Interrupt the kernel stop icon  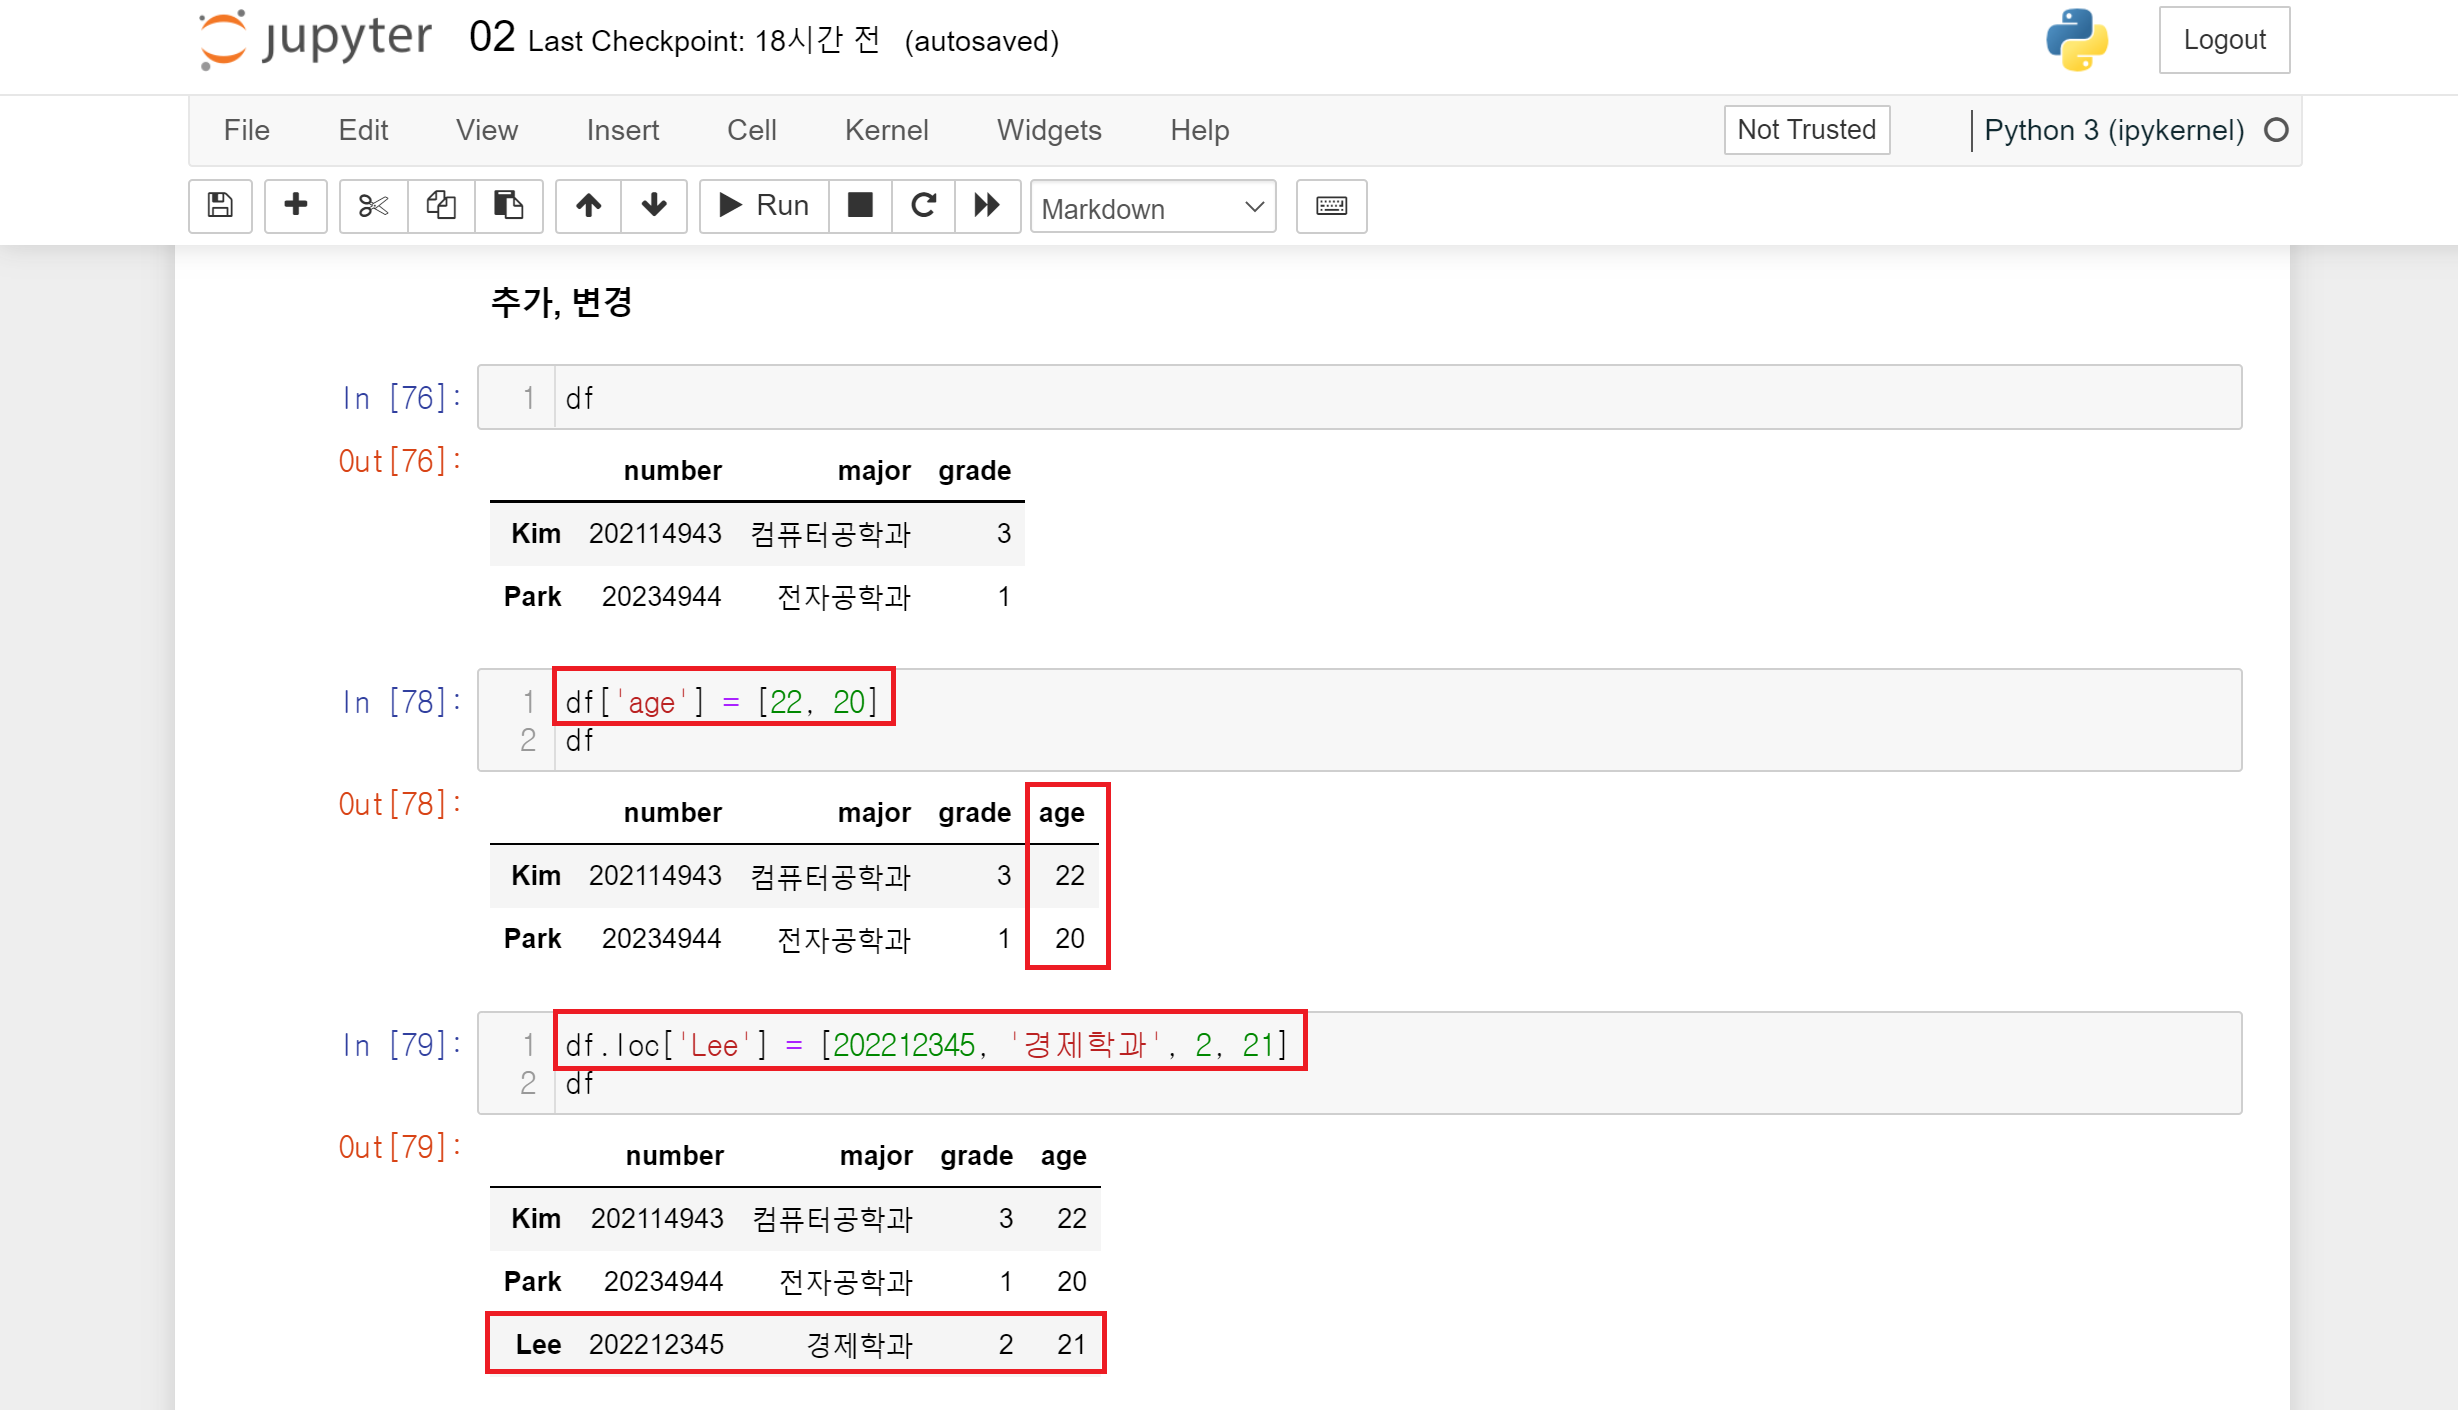(860, 206)
